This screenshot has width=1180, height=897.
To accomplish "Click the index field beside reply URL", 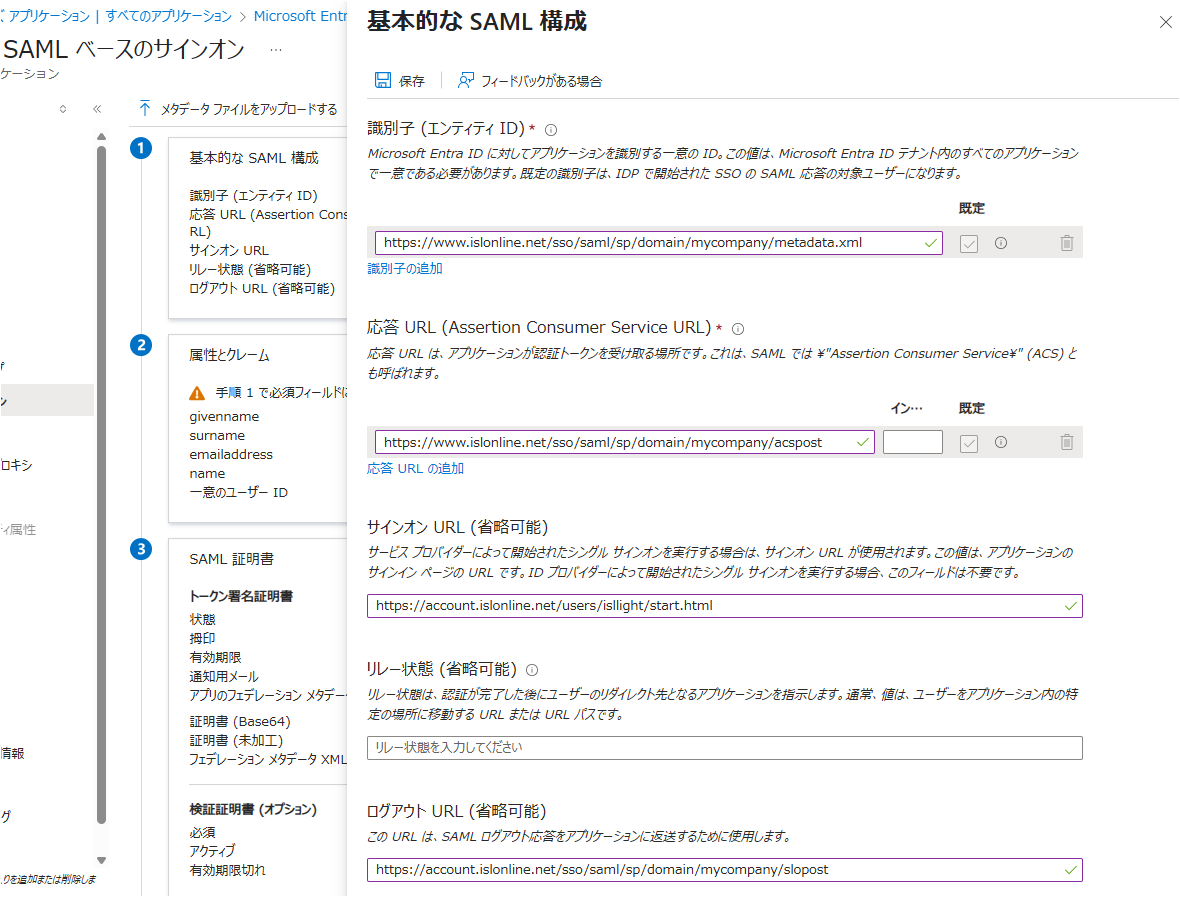I will 913,442.
